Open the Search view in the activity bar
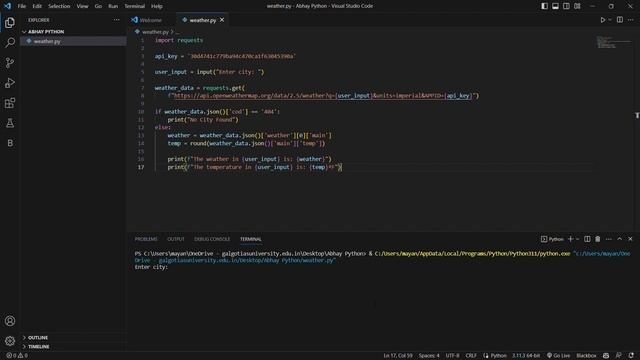The image size is (640, 360). click(10, 42)
